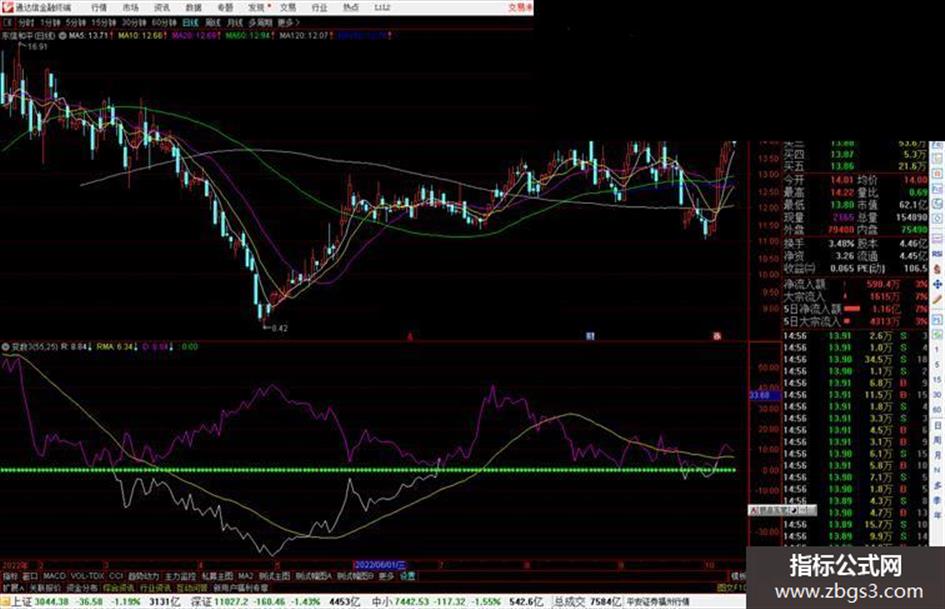Switch to 60分钟 period
This screenshot has height=609, width=945.
(x=163, y=22)
